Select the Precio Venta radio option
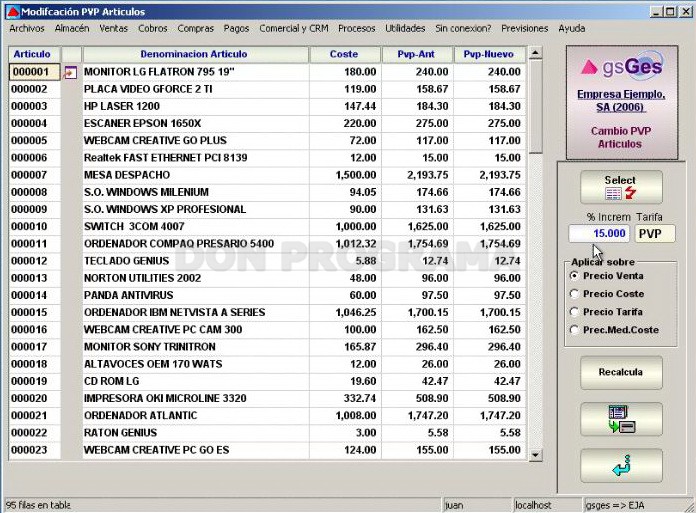This screenshot has width=696, height=513. tap(574, 276)
